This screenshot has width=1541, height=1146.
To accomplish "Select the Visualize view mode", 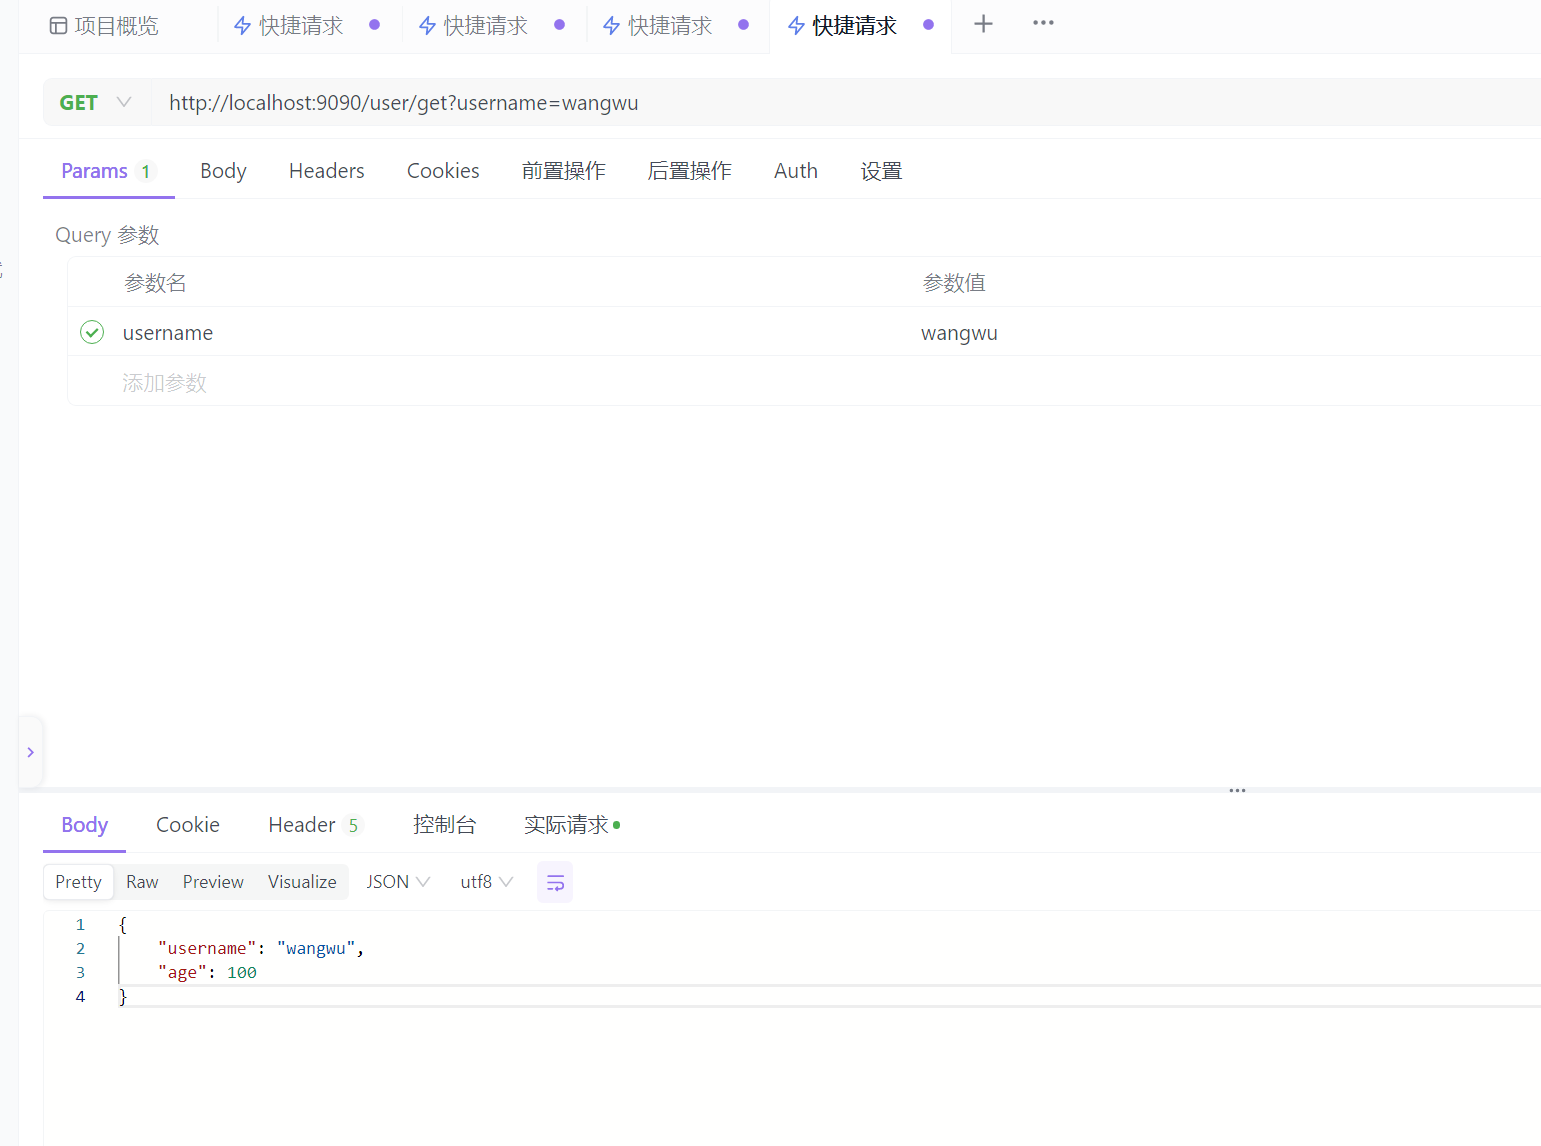I will (302, 882).
